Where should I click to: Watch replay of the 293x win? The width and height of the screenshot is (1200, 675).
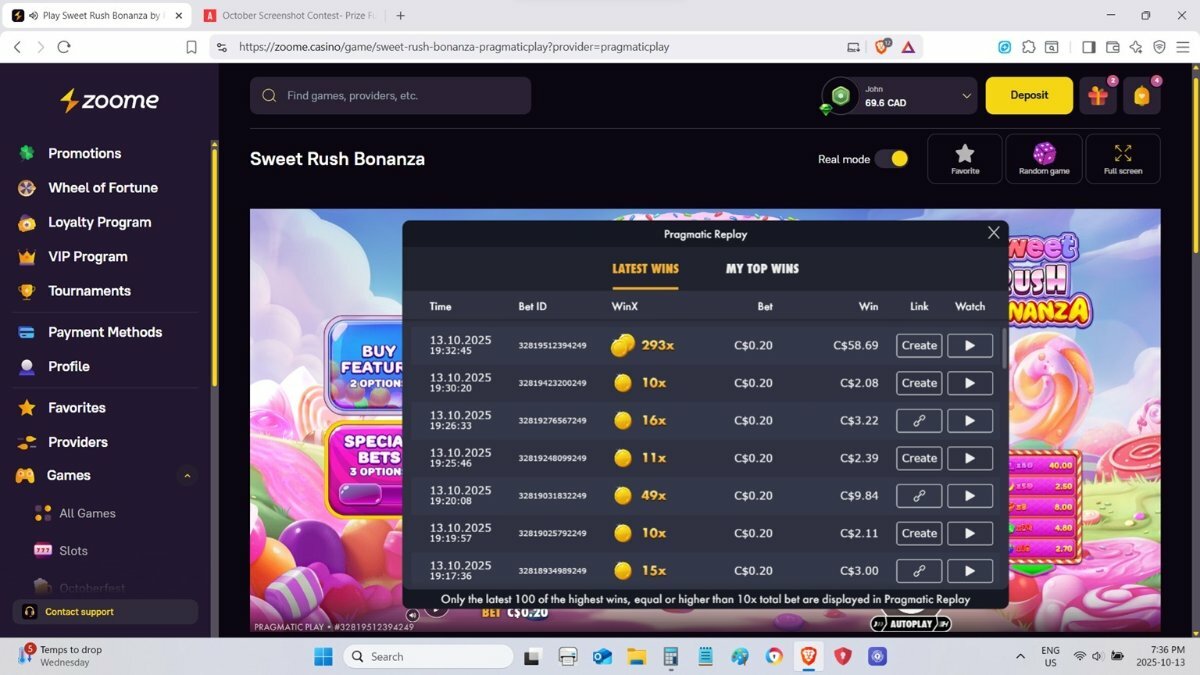pos(969,346)
